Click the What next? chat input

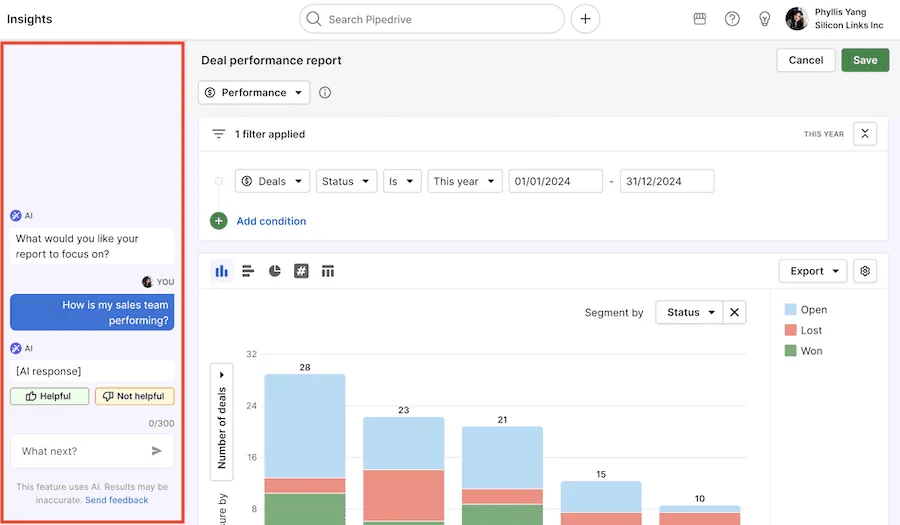(x=92, y=451)
